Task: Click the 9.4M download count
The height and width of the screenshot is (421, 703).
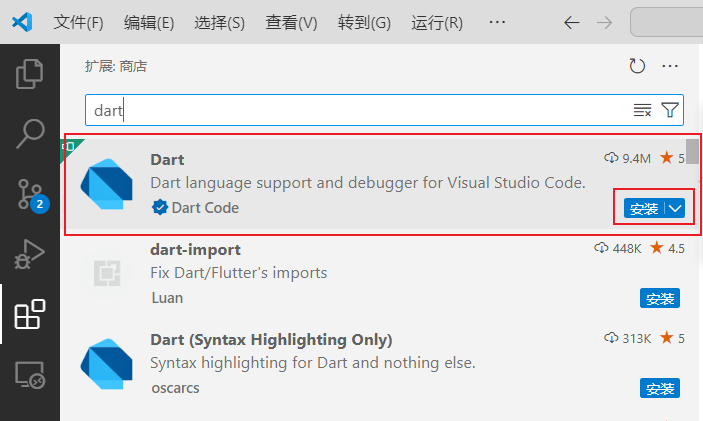Action: [x=636, y=158]
